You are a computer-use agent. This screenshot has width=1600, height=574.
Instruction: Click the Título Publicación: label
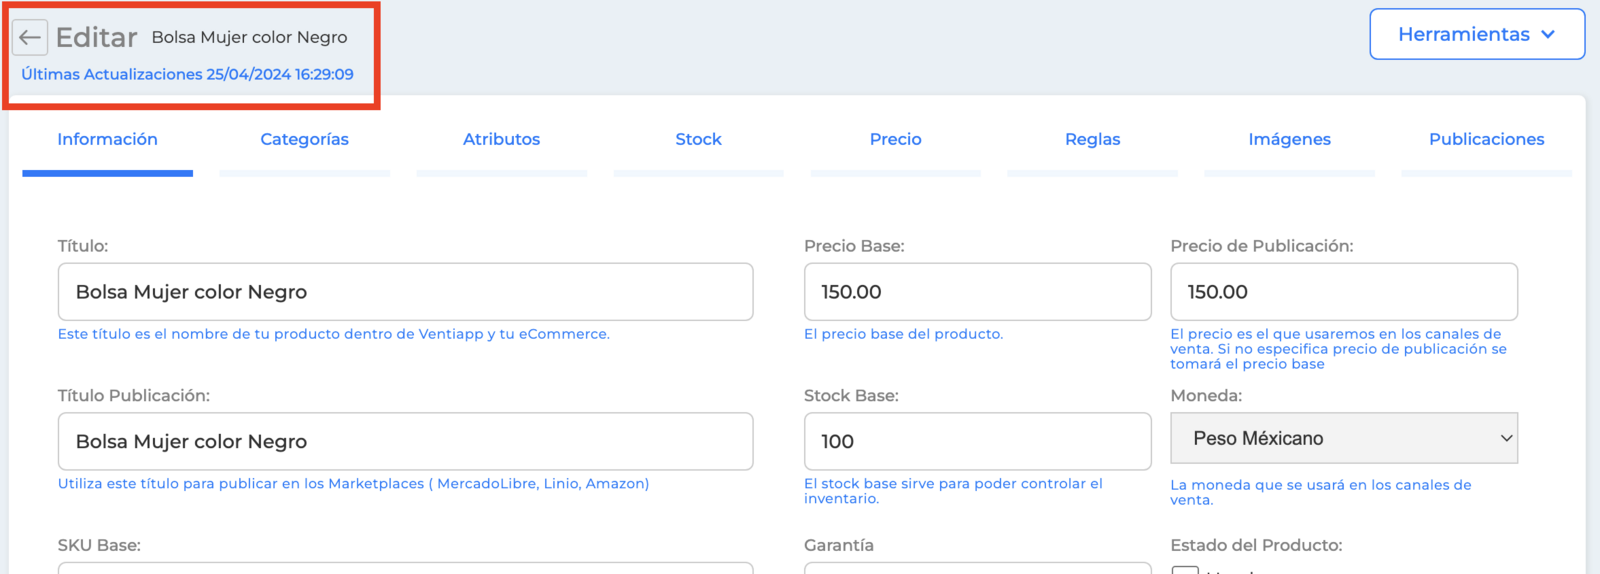coord(134,396)
